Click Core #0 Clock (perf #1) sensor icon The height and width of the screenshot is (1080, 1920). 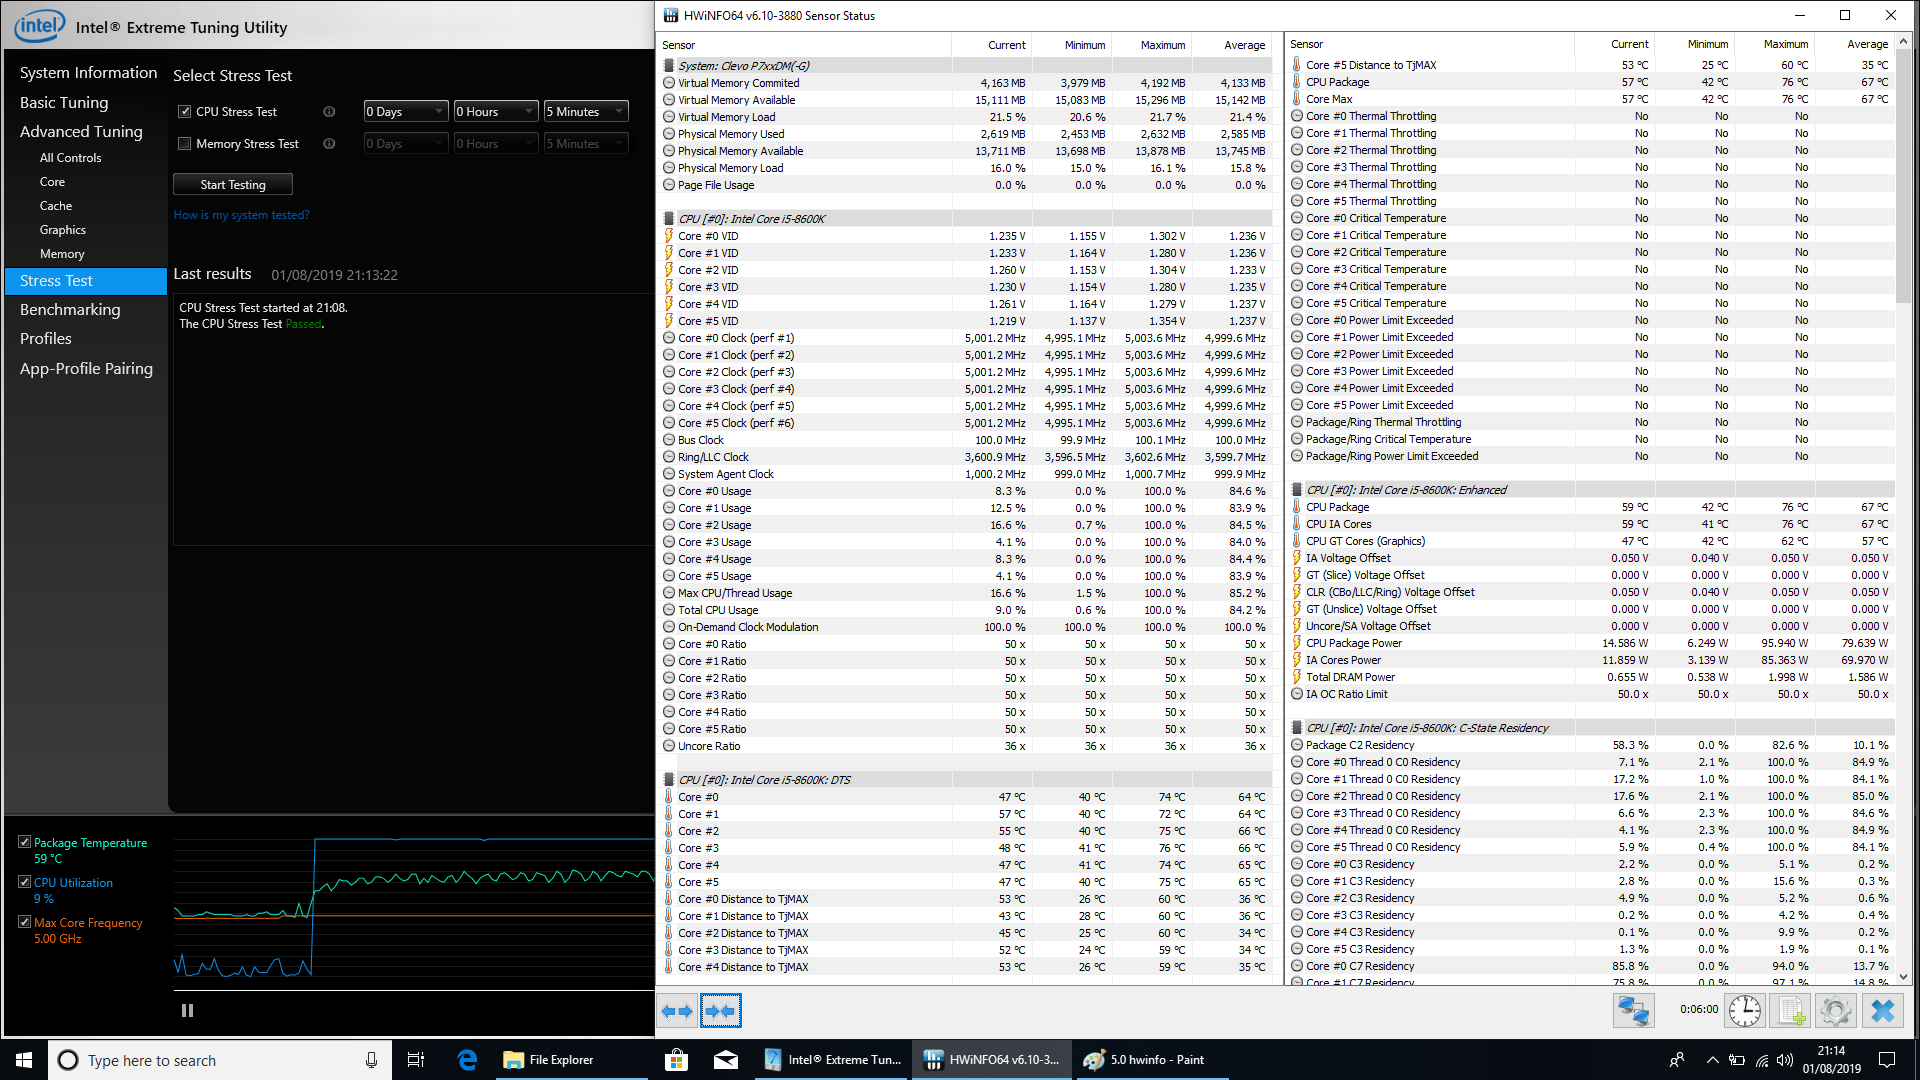tap(669, 338)
